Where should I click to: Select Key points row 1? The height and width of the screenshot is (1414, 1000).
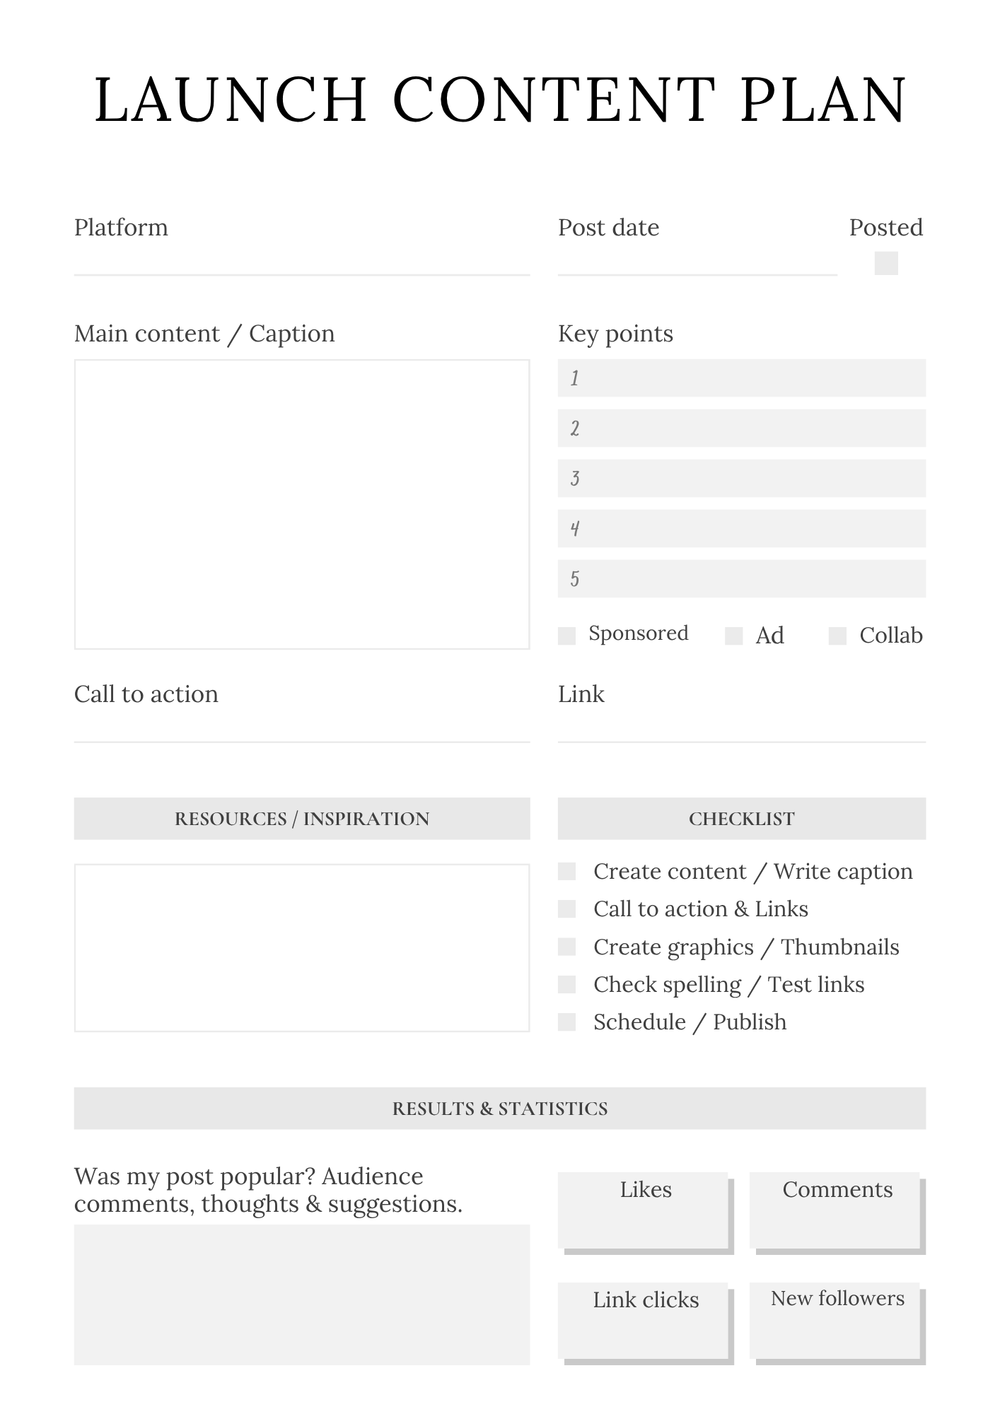[x=741, y=378]
